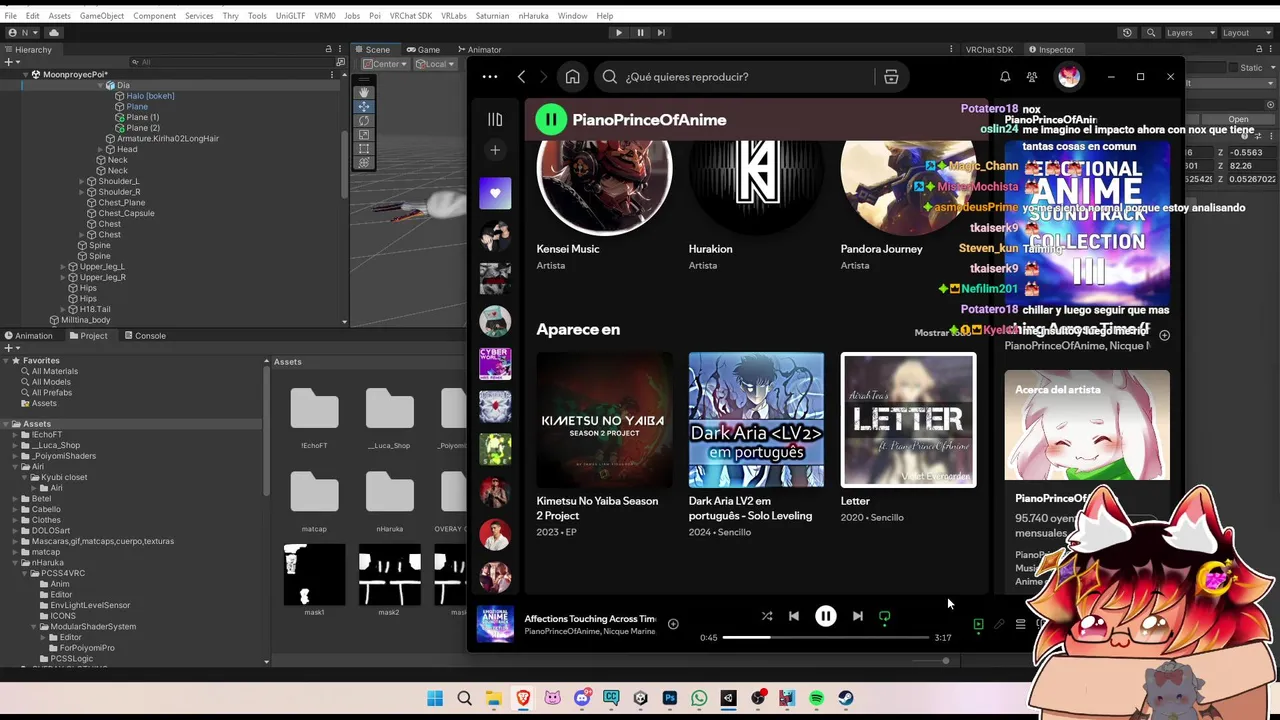Open WhatsApp from the taskbar
Viewport: 1280px width, 720px height.
tap(699, 698)
